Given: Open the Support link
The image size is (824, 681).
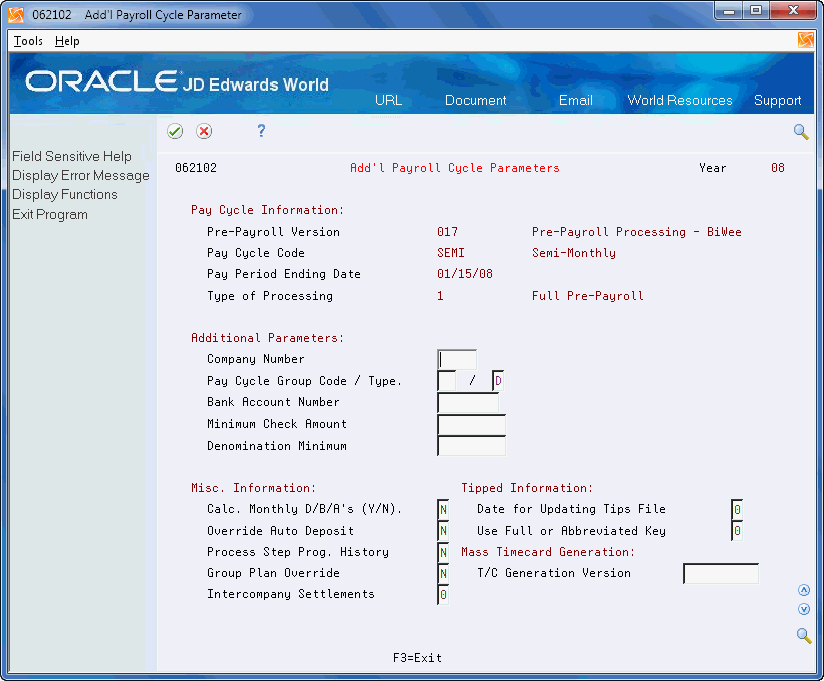Looking at the screenshot, I should [777, 100].
